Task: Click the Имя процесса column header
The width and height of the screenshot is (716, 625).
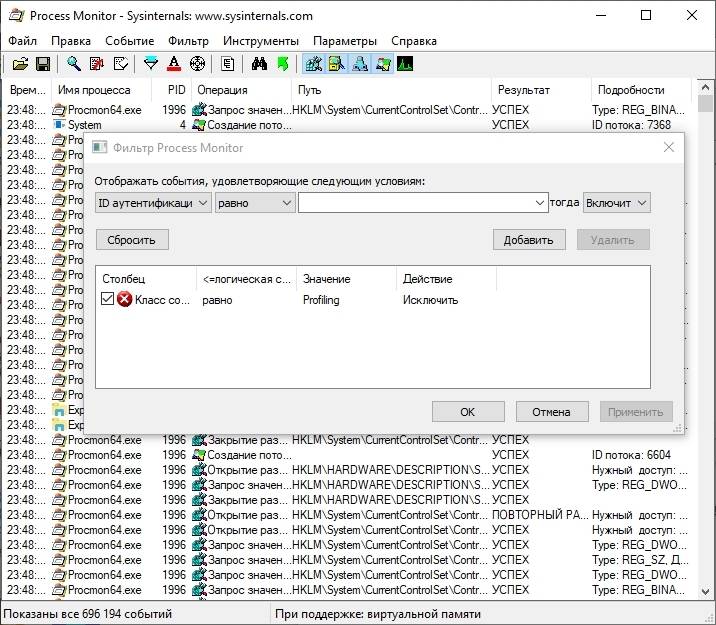Action: pyautogui.click(x=101, y=90)
